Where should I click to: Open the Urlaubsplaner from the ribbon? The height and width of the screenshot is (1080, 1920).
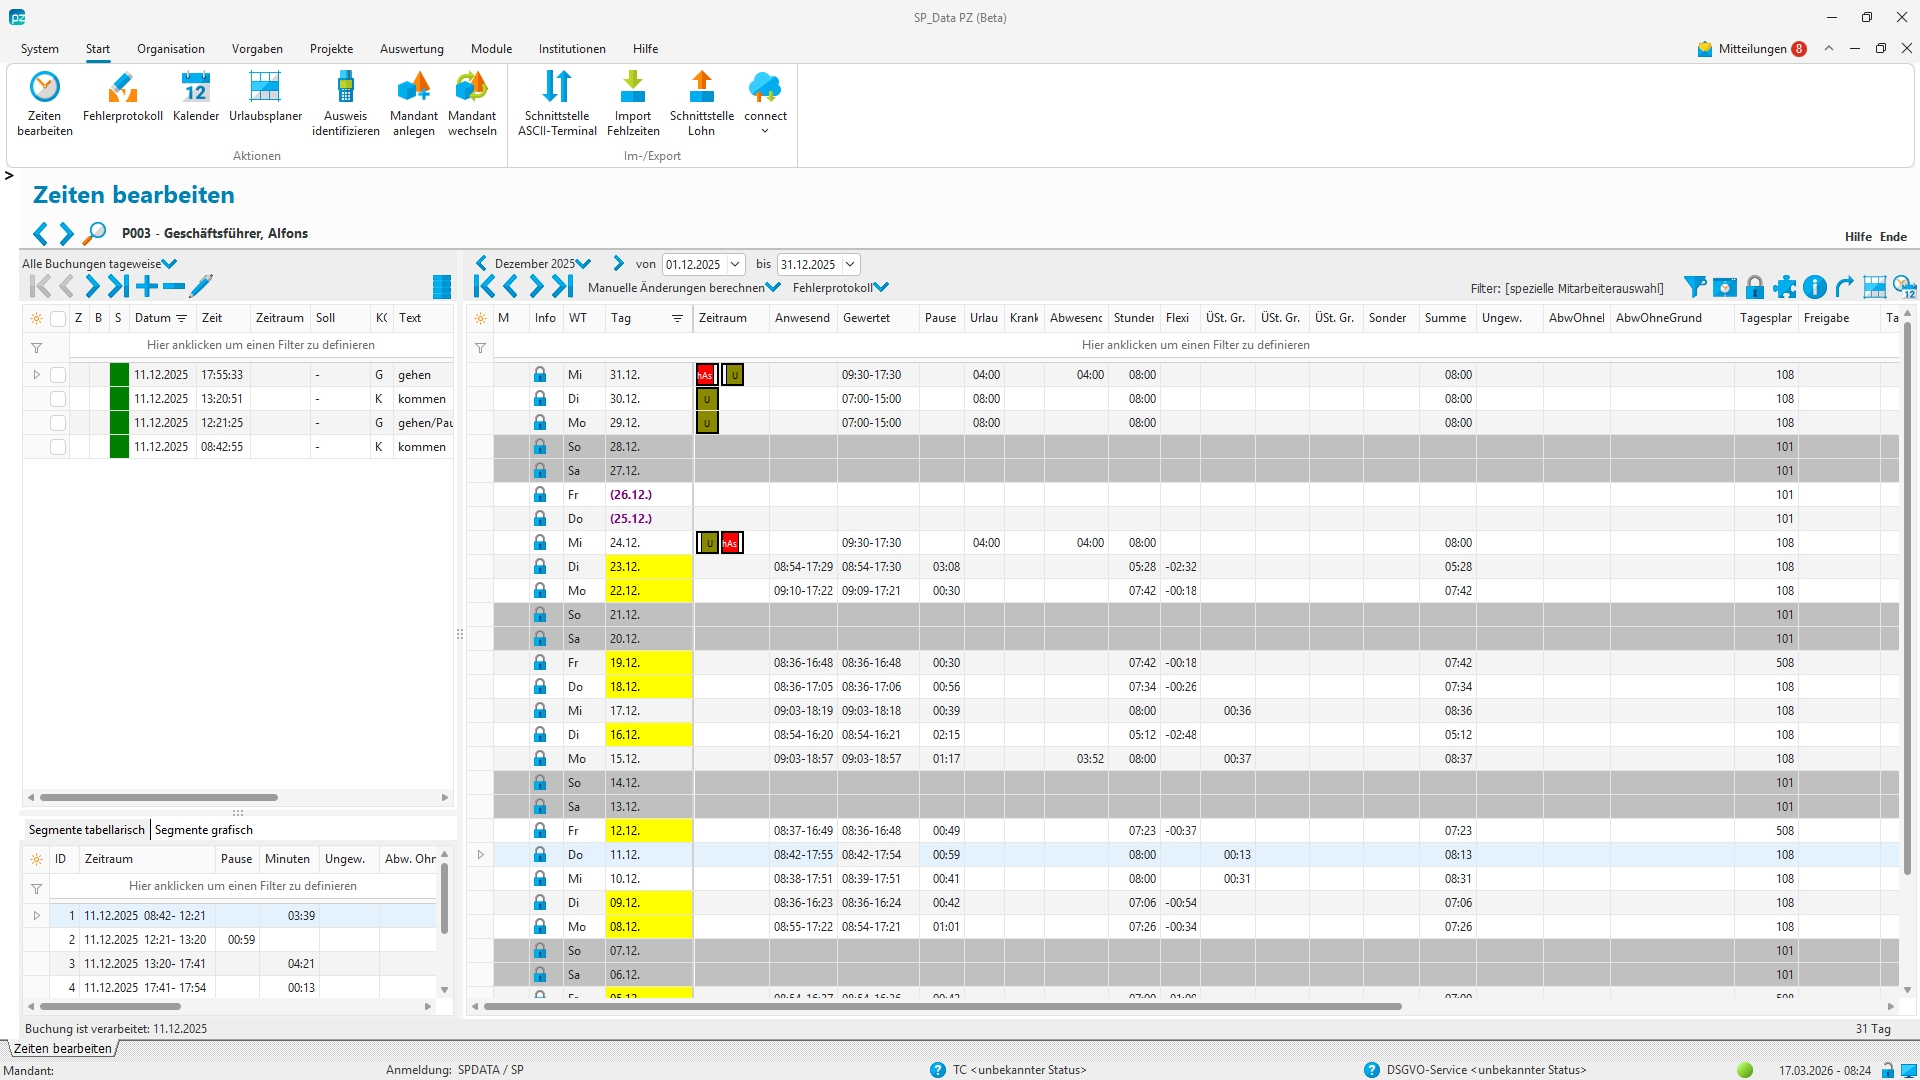[265, 88]
